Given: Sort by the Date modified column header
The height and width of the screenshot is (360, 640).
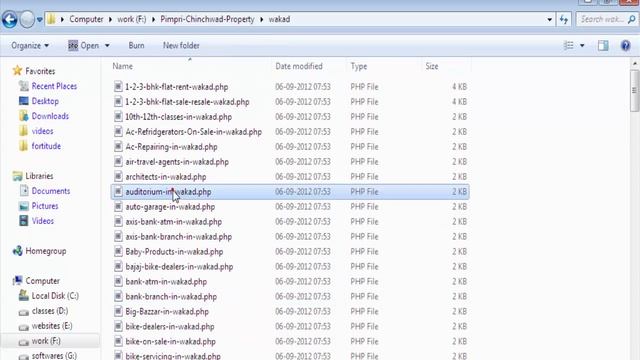Looking at the screenshot, I should click(x=309, y=66).
